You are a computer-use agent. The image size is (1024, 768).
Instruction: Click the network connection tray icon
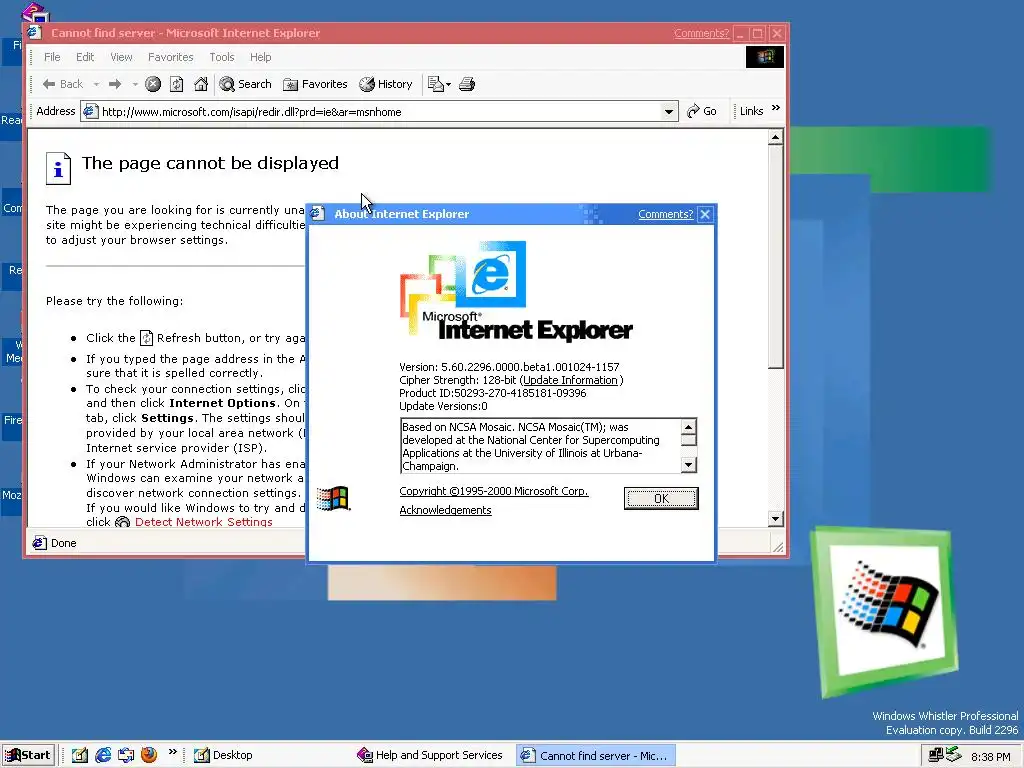point(936,755)
